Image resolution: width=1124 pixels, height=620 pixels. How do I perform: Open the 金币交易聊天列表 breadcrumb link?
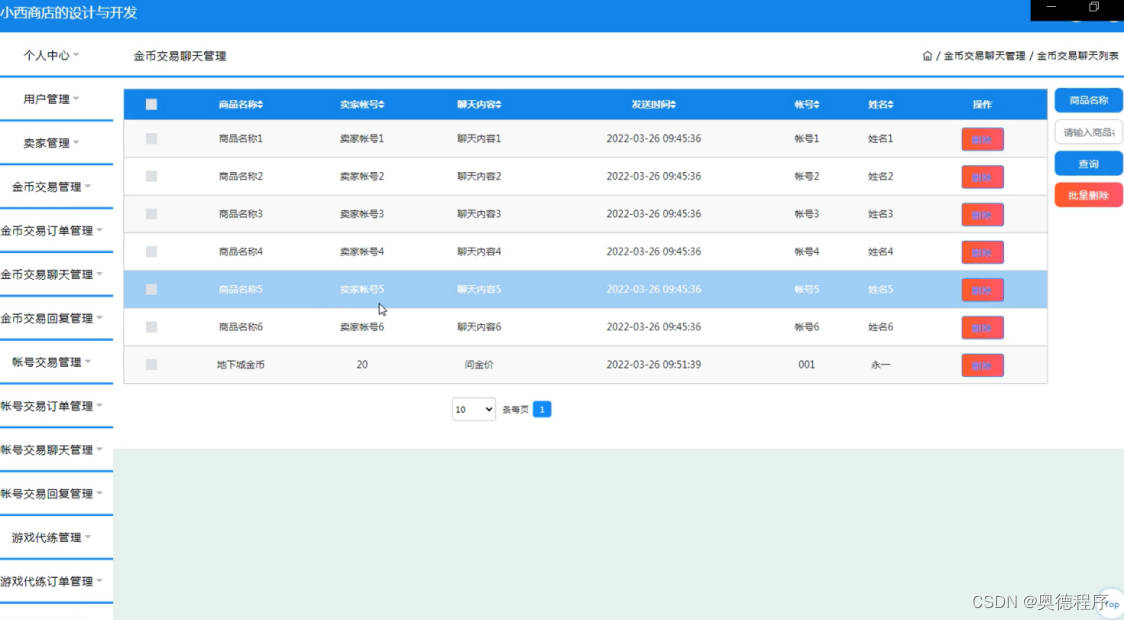coord(1077,57)
